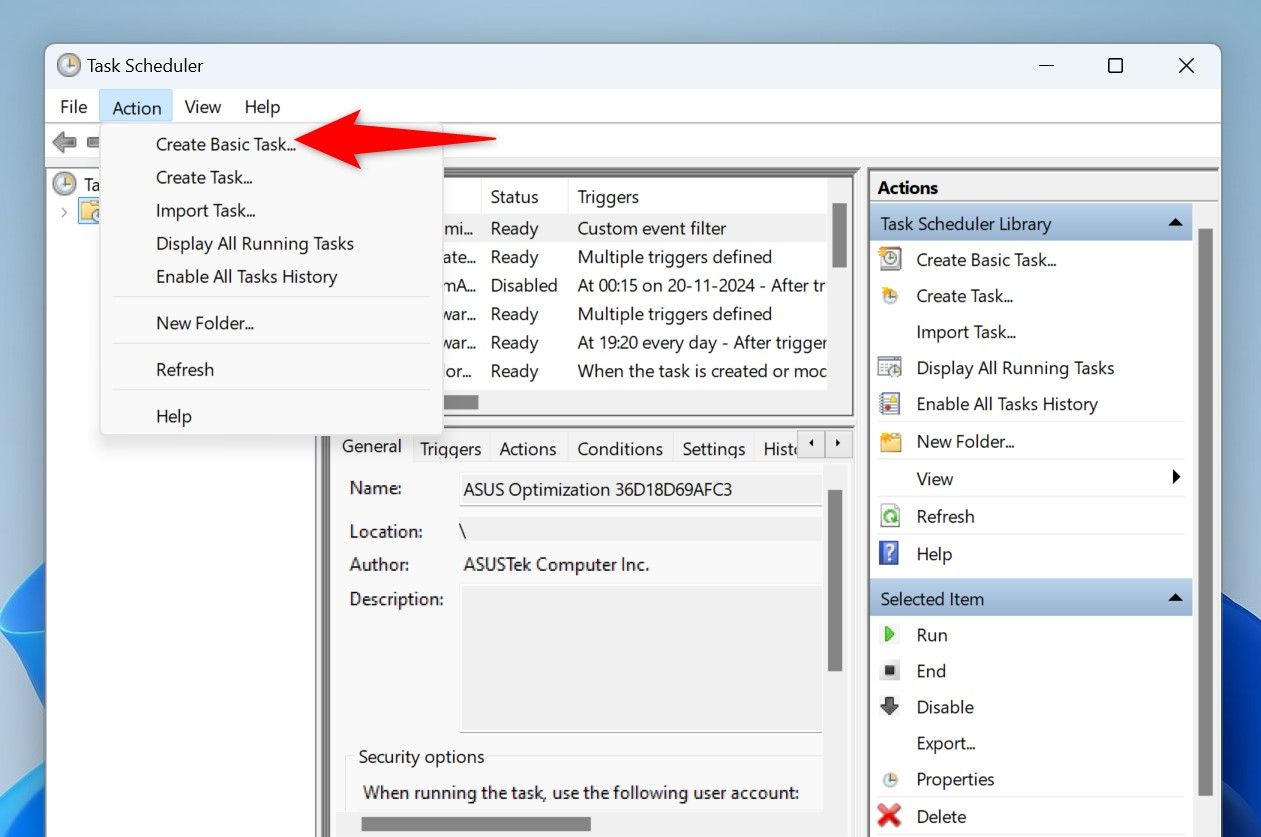Open the File menu

[x=73, y=107]
